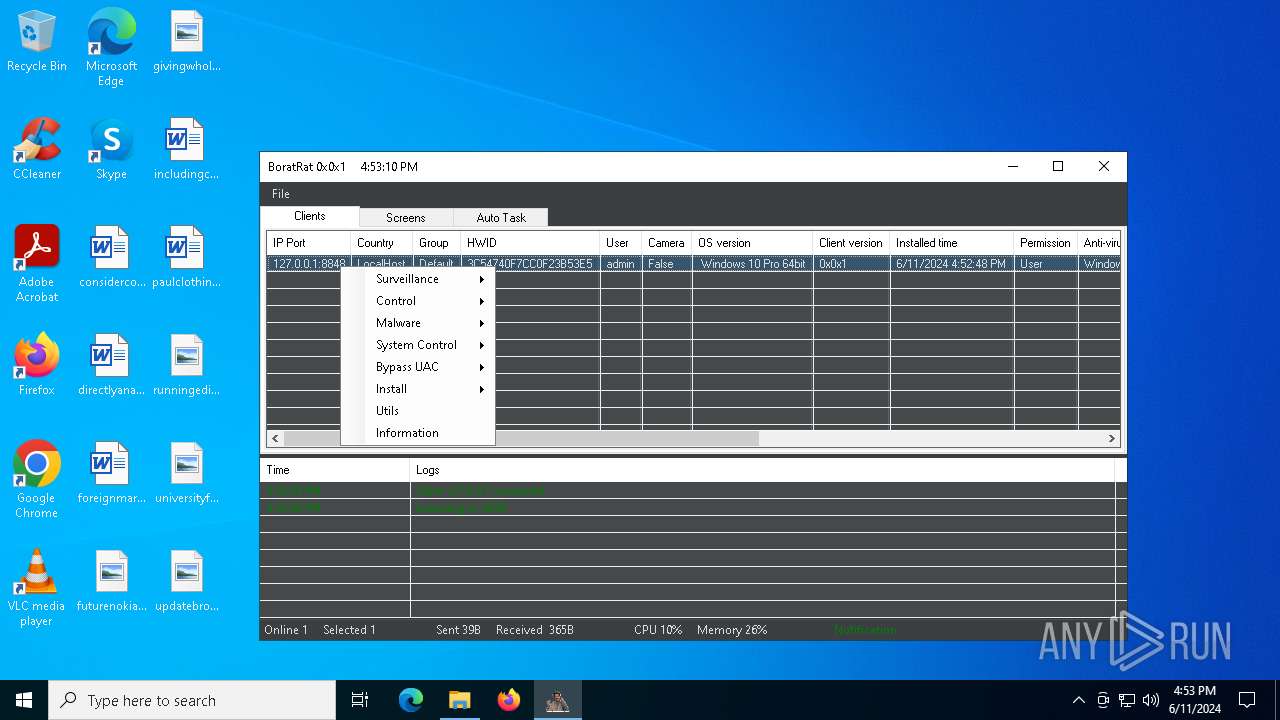Click the Windows 10 Pro 64bit cell
Viewport: 1280px width, 720px height.
(753, 264)
